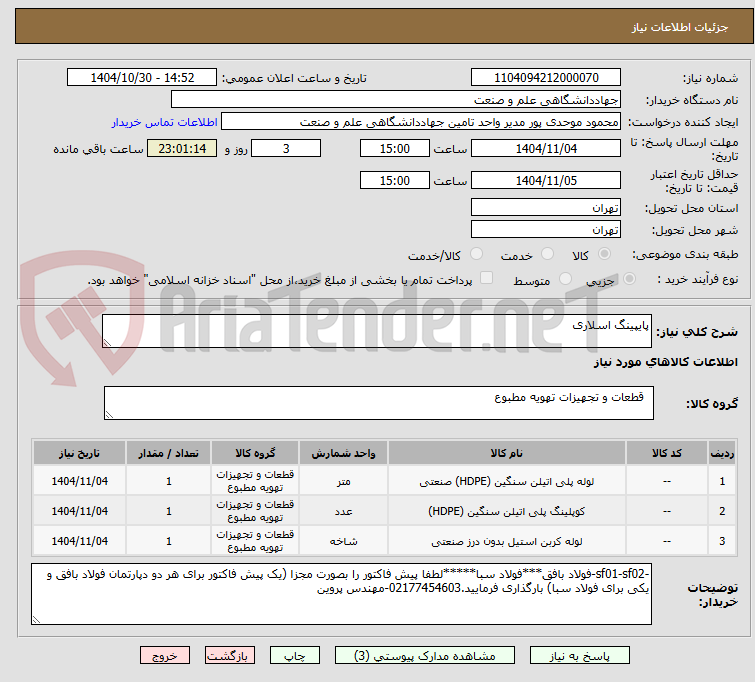Click the page header جزئیات اطلاعات نیاز
755x682 pixels.
679,27
